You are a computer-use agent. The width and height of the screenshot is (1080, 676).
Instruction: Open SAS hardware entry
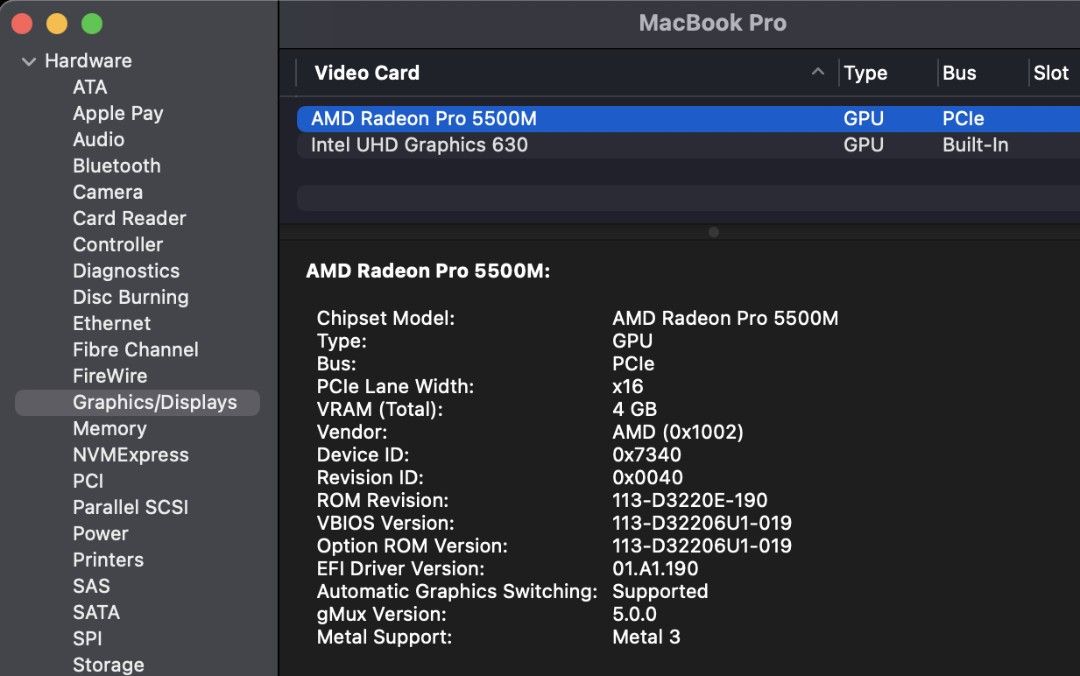(x=92, y=586)
